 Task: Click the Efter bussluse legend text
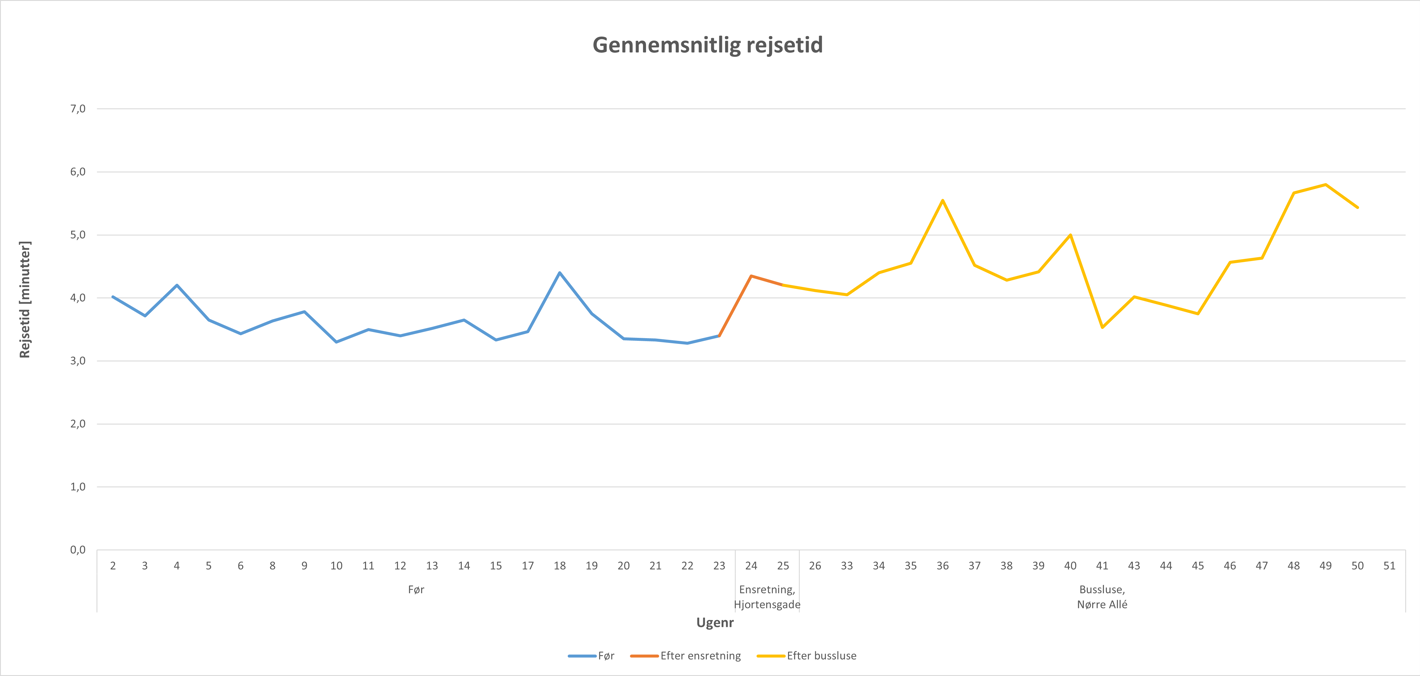[x=822, y=656]
